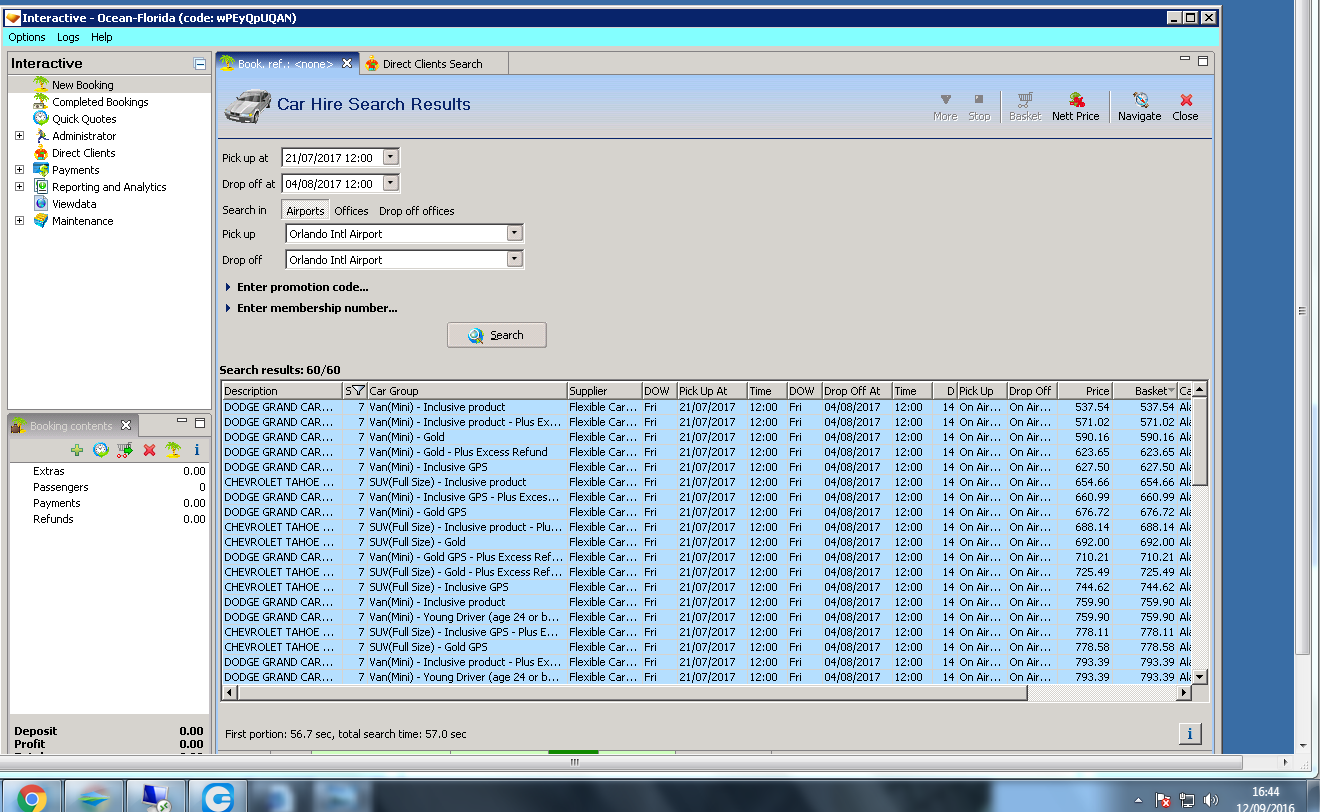Open the Logs menu
The width and height of the screenshot is (1320, 812).
[68, 37]
